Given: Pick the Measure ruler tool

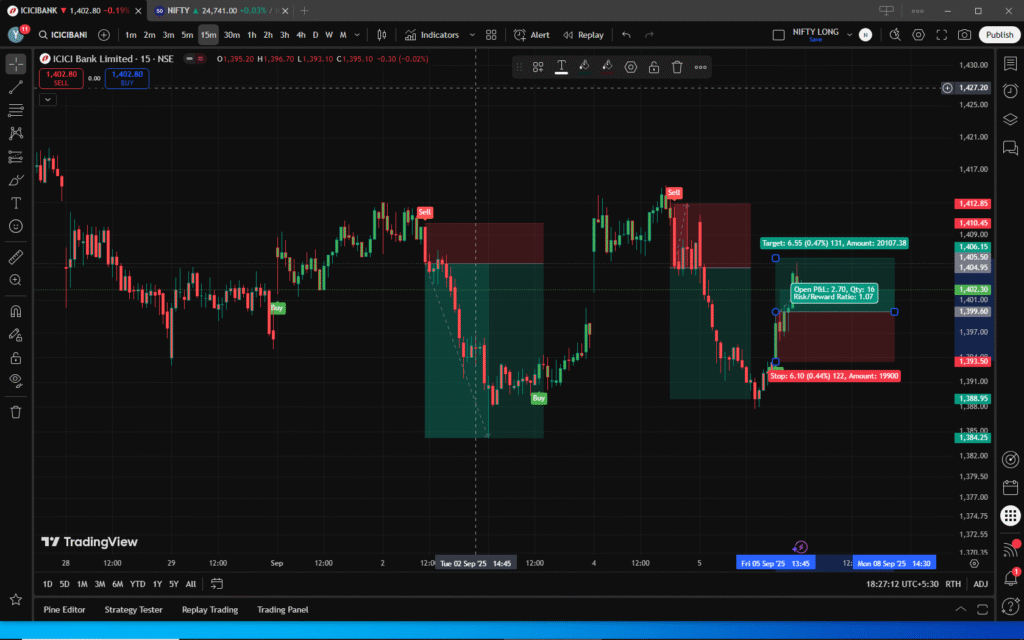Looking at the screenshot, I should pyautogui.click(x=16, y=257).
